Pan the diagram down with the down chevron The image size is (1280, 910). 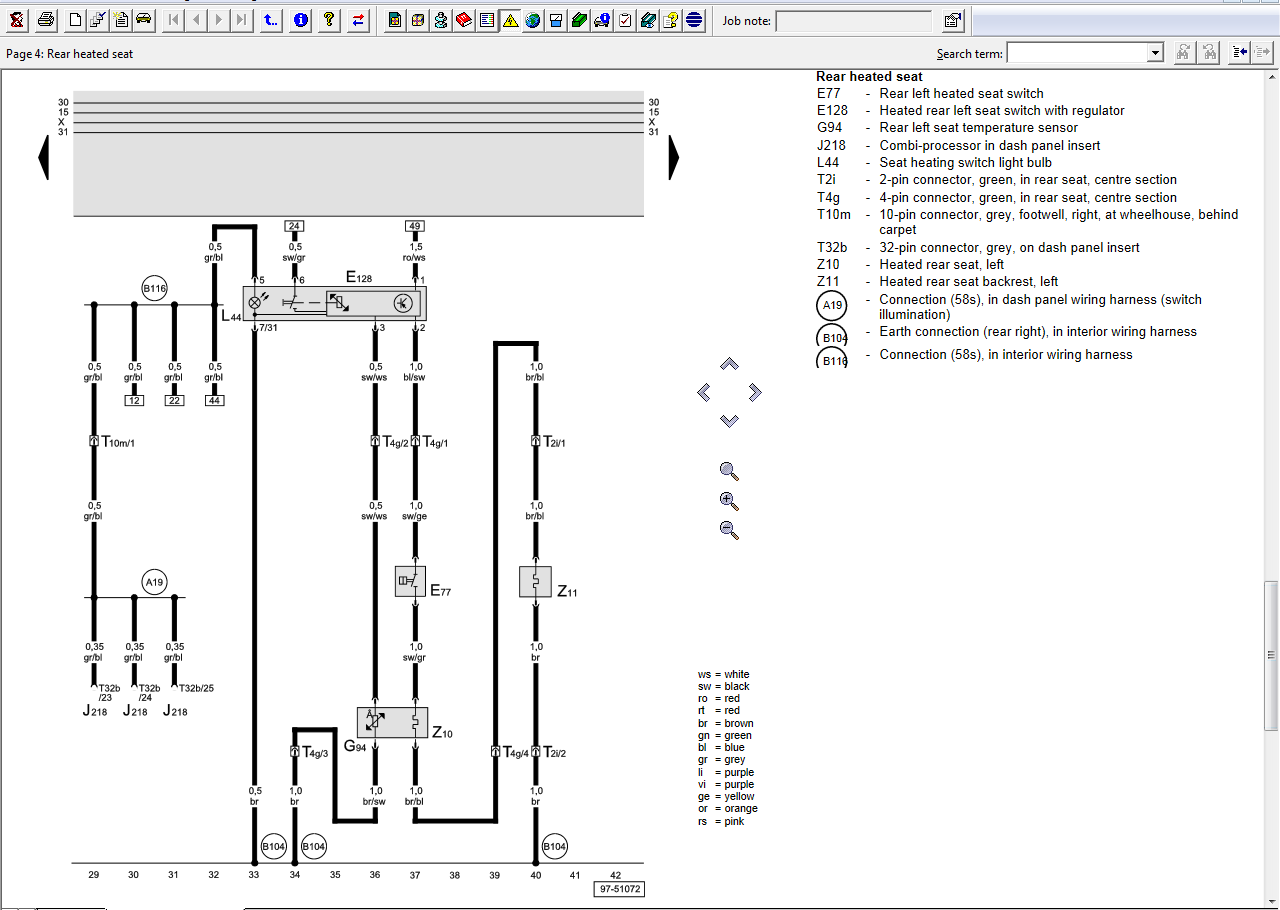click(x=729, y=421)
